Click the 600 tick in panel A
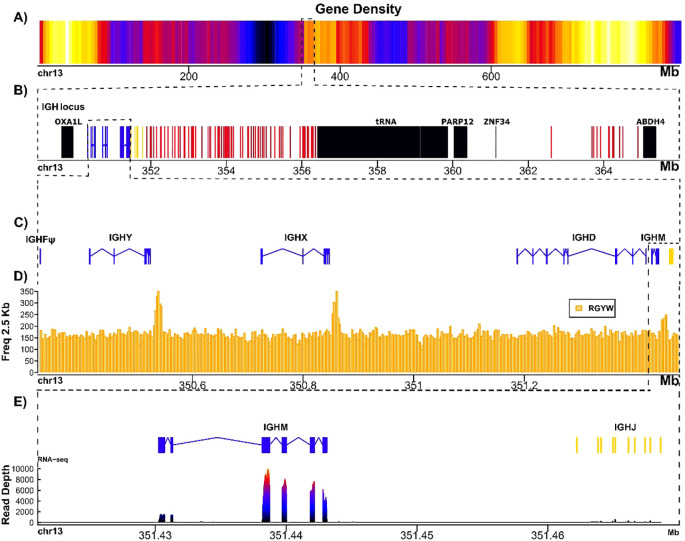The height and width of the screenshot is (541, 685). pos(491,76)
